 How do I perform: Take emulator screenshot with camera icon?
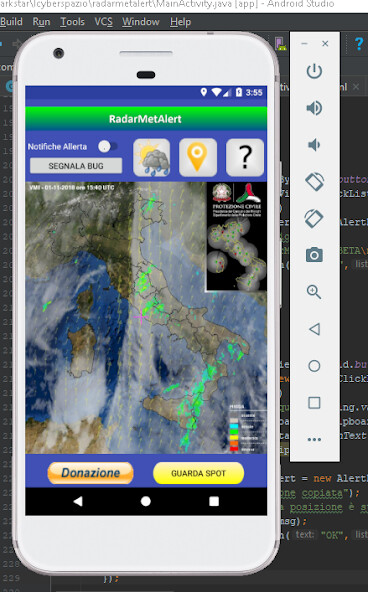tap(314, 255)
